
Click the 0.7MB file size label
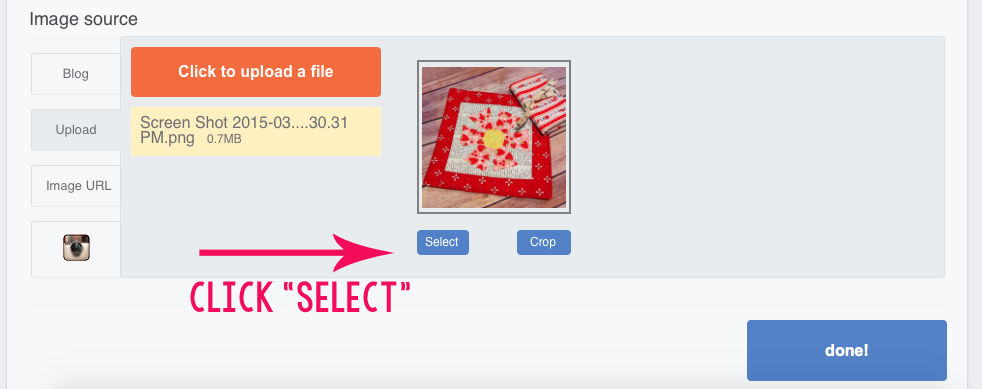tap(224, 139)
